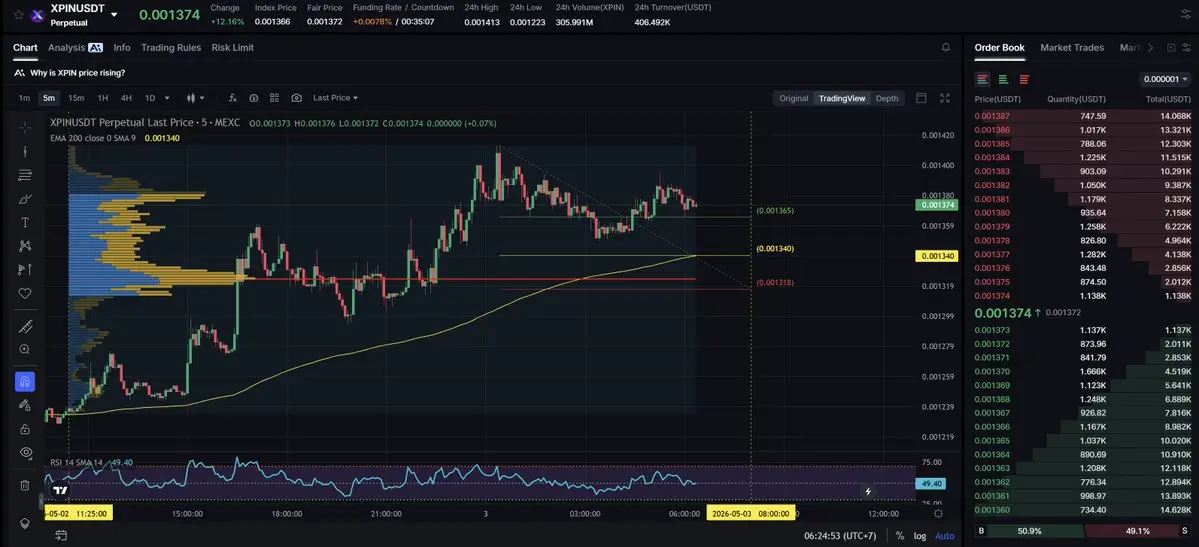Open the heart favorites drawing icon
Viewport: 1199px width, 547px height.
24,293
